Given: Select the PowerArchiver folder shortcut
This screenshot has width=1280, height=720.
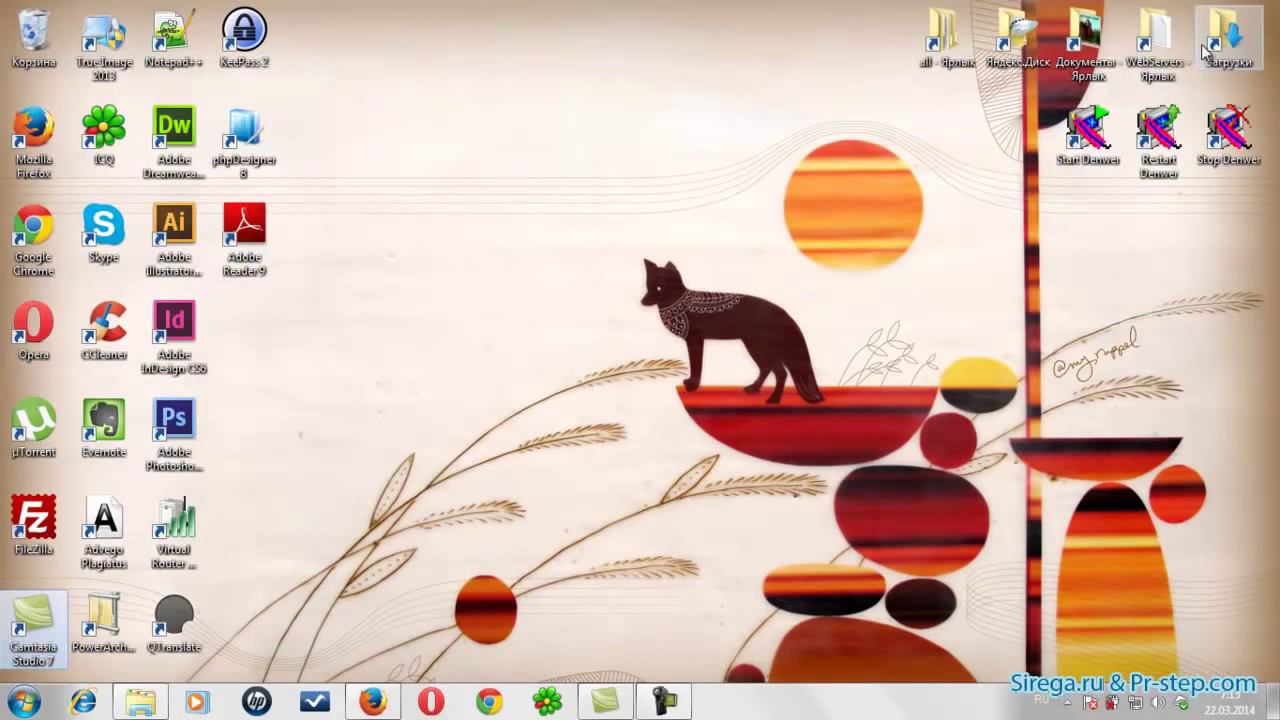Looking at the screenshot, I should click(x=104, y=624).
